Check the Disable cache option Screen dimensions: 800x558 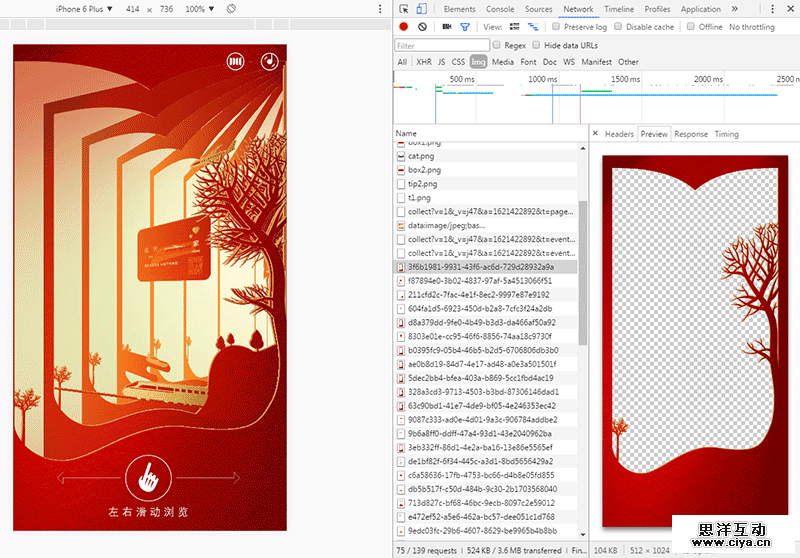[x=617, y=27]
